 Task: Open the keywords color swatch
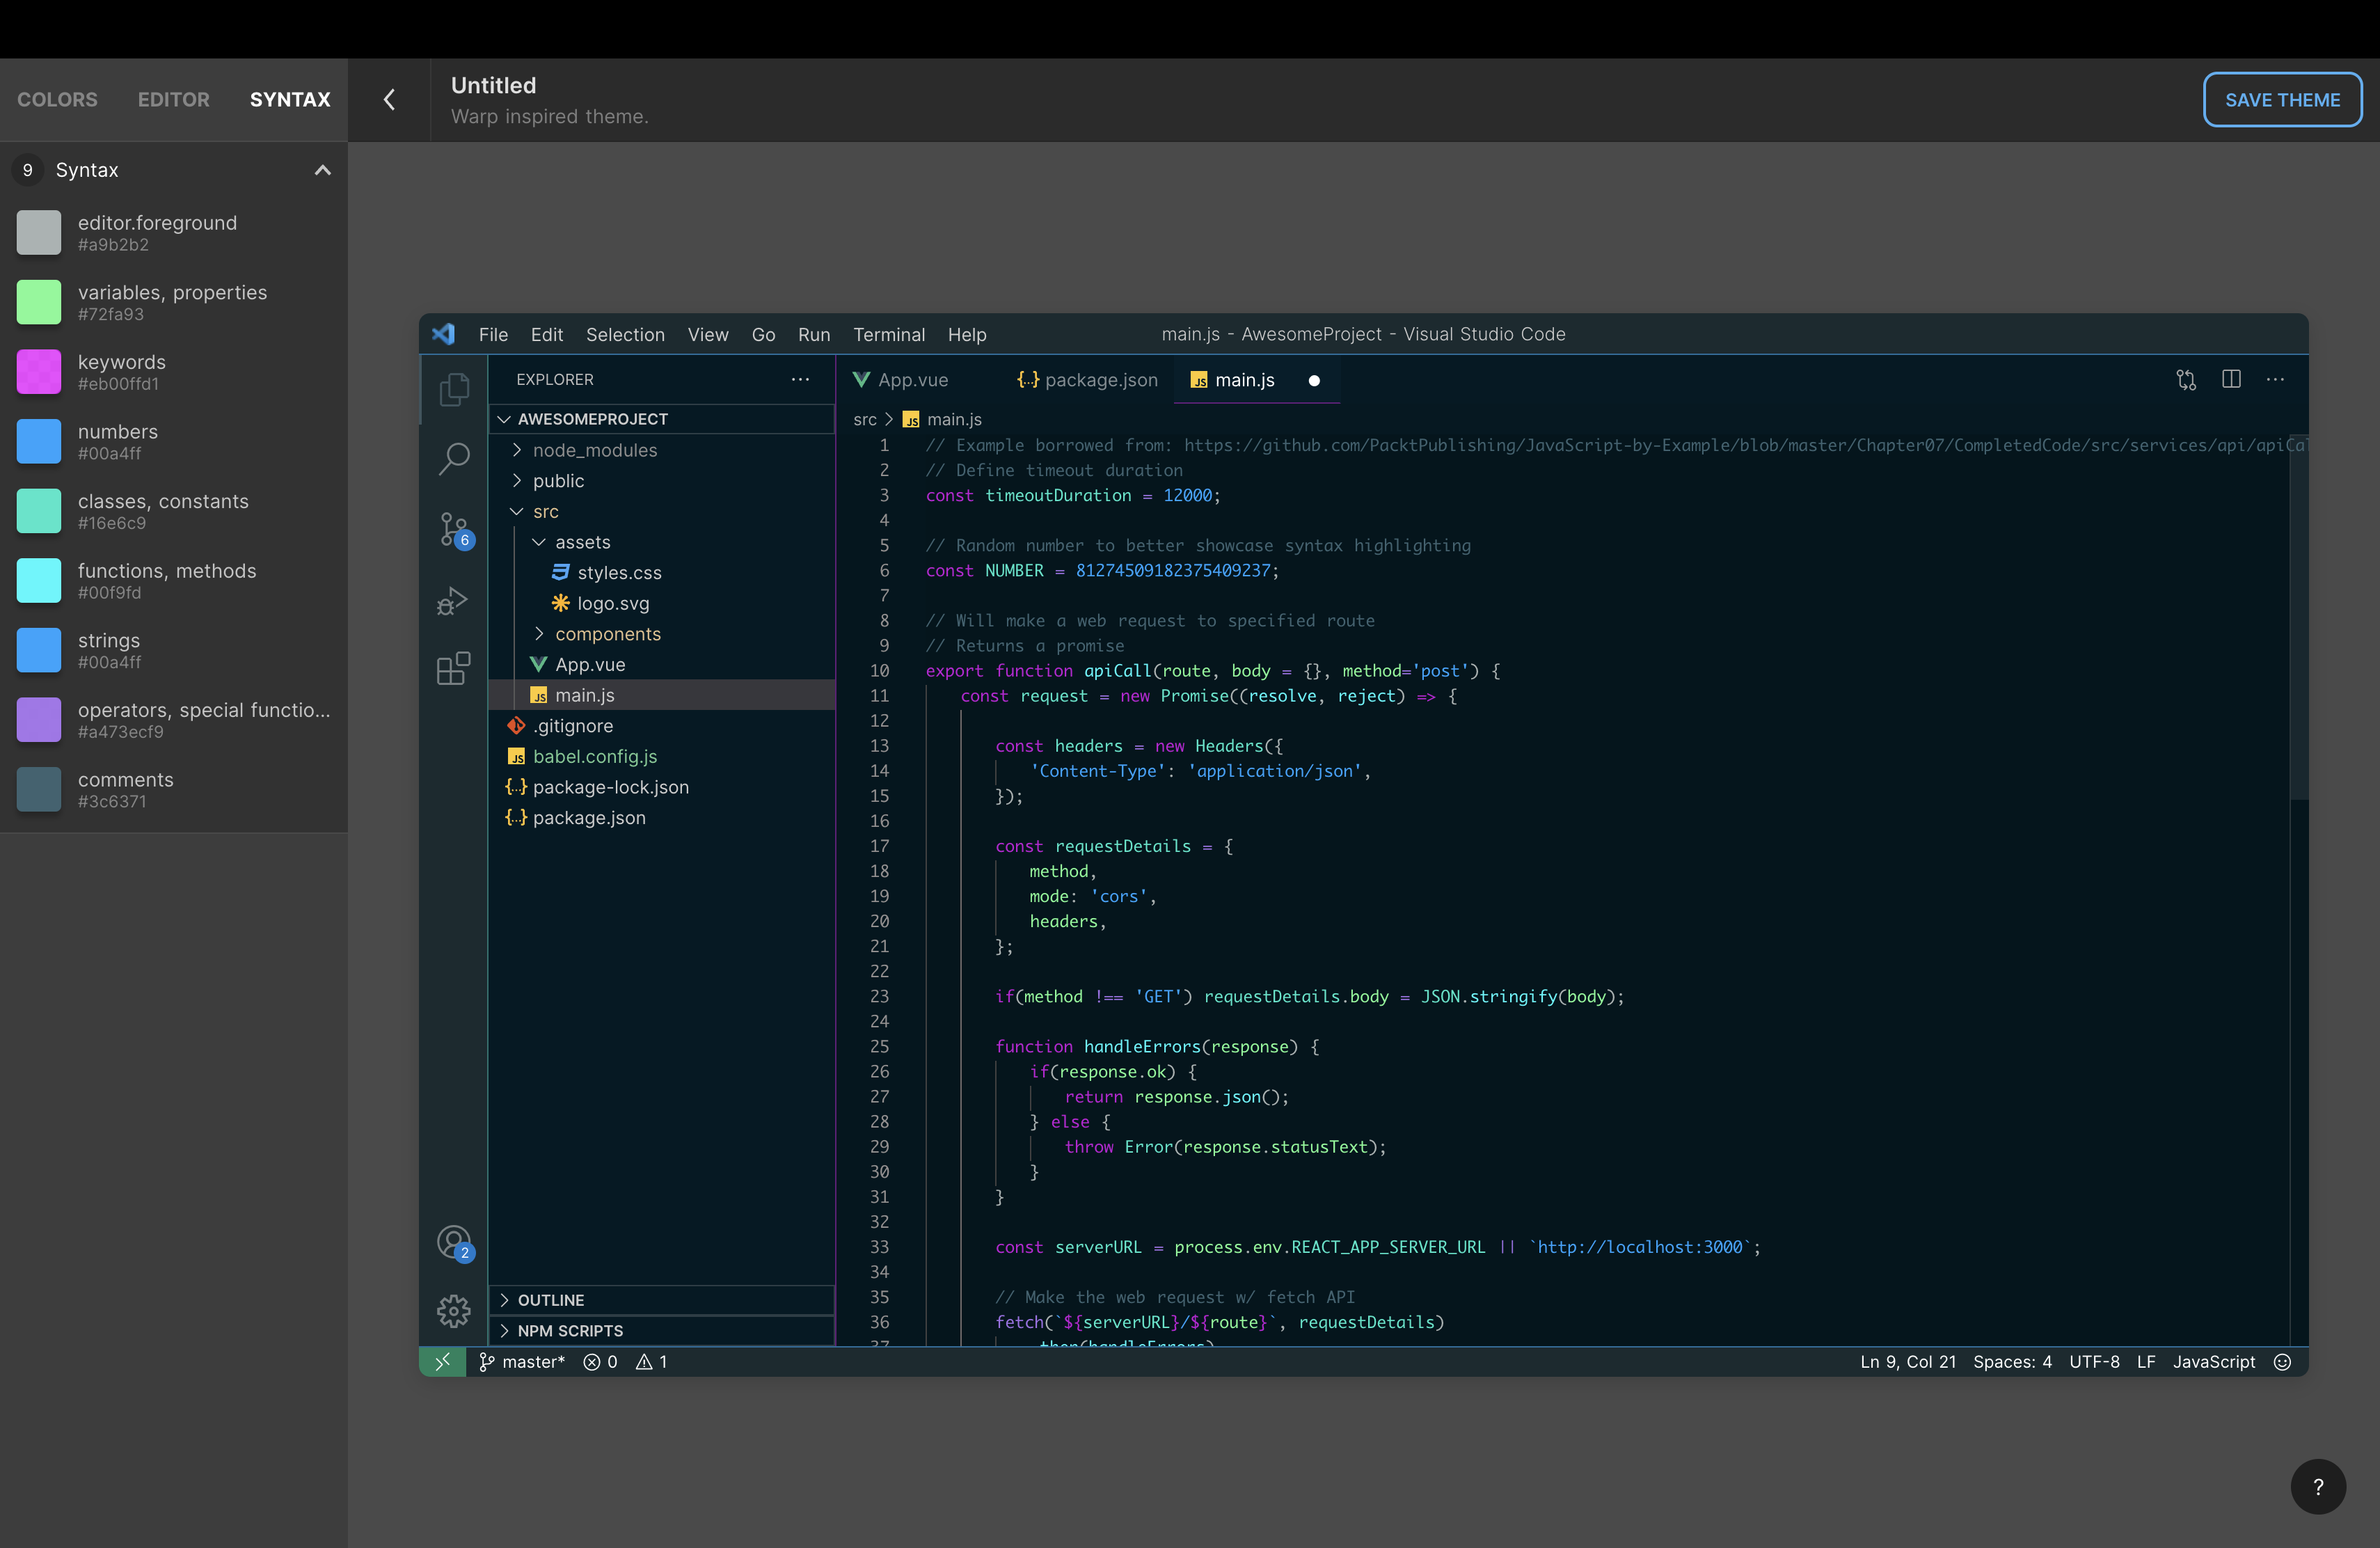click(39, 372)
